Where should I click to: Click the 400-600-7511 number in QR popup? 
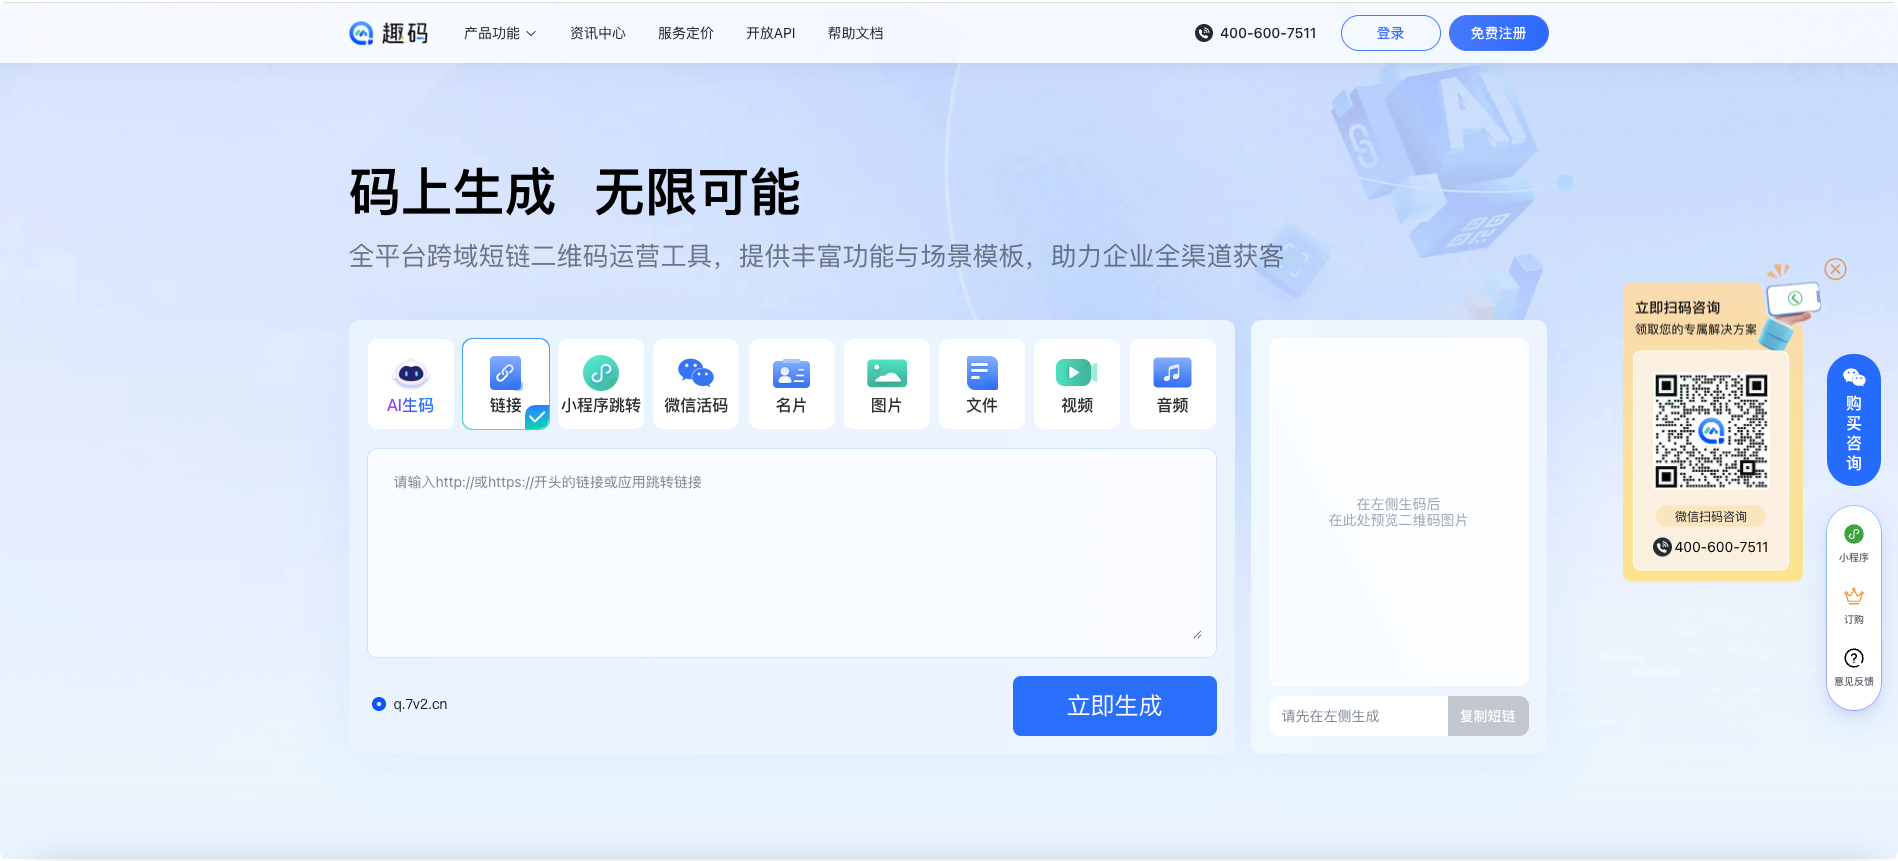(1721, 547)
